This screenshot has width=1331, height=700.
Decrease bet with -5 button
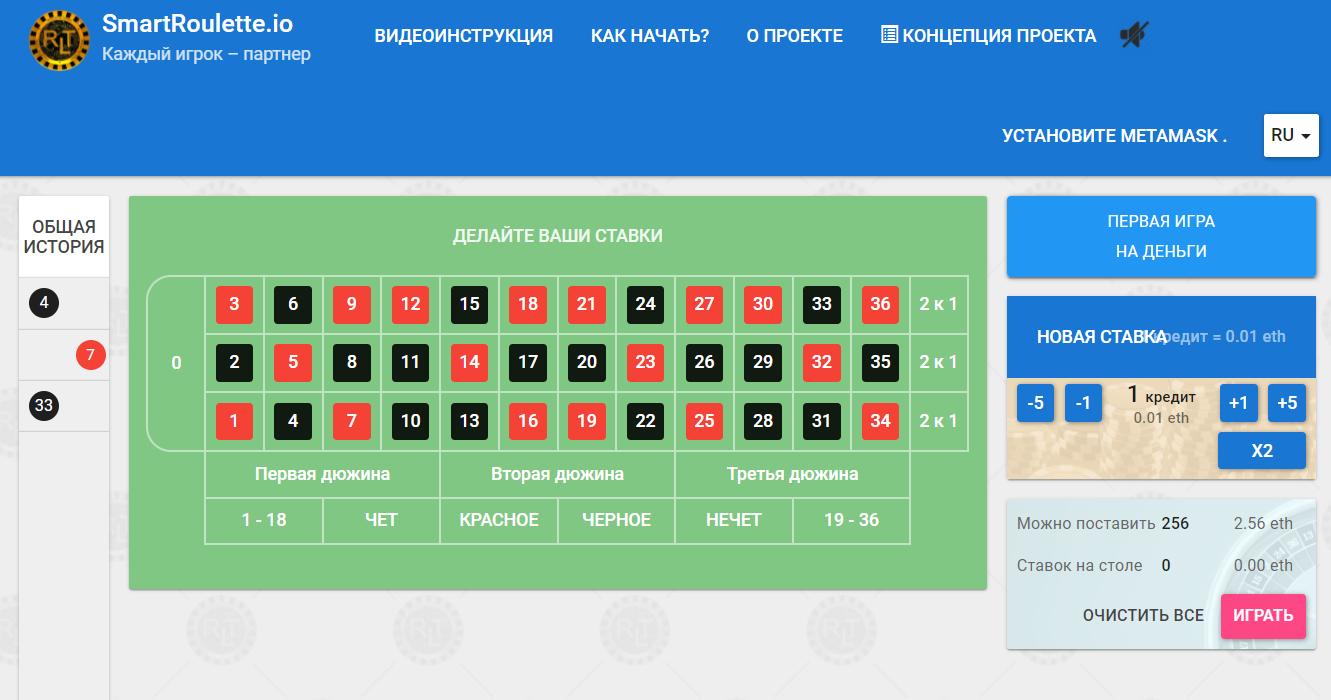point(1035,403)
